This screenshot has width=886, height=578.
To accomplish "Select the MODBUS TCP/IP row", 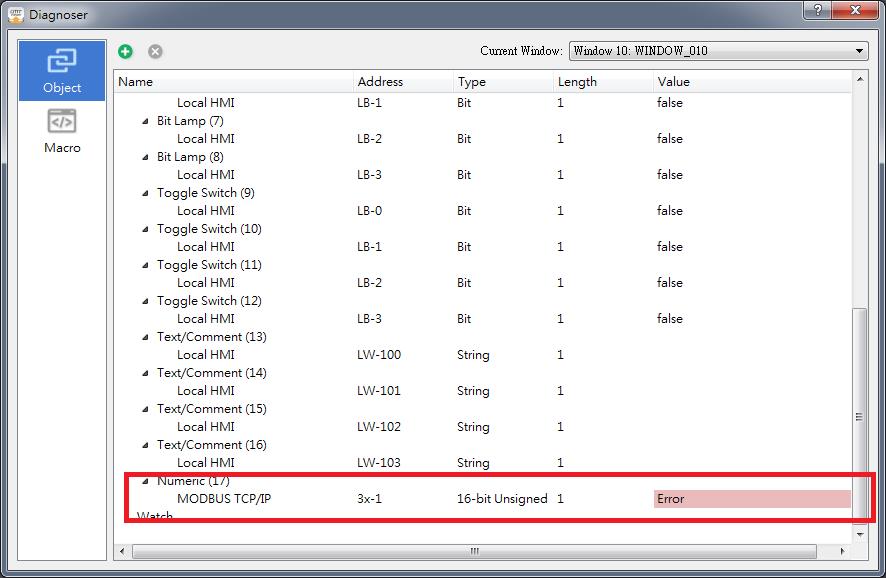I will [x=224, y=499].
